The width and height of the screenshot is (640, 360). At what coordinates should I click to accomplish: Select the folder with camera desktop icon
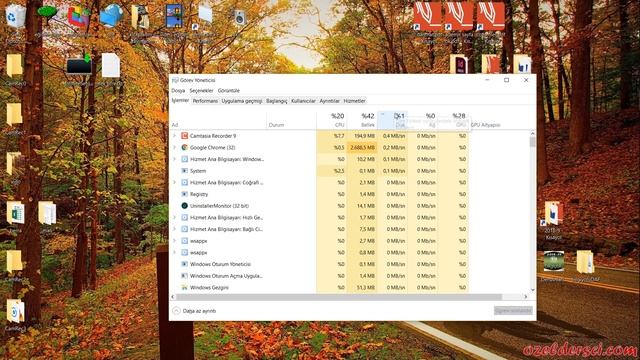[x=141, y=16]
